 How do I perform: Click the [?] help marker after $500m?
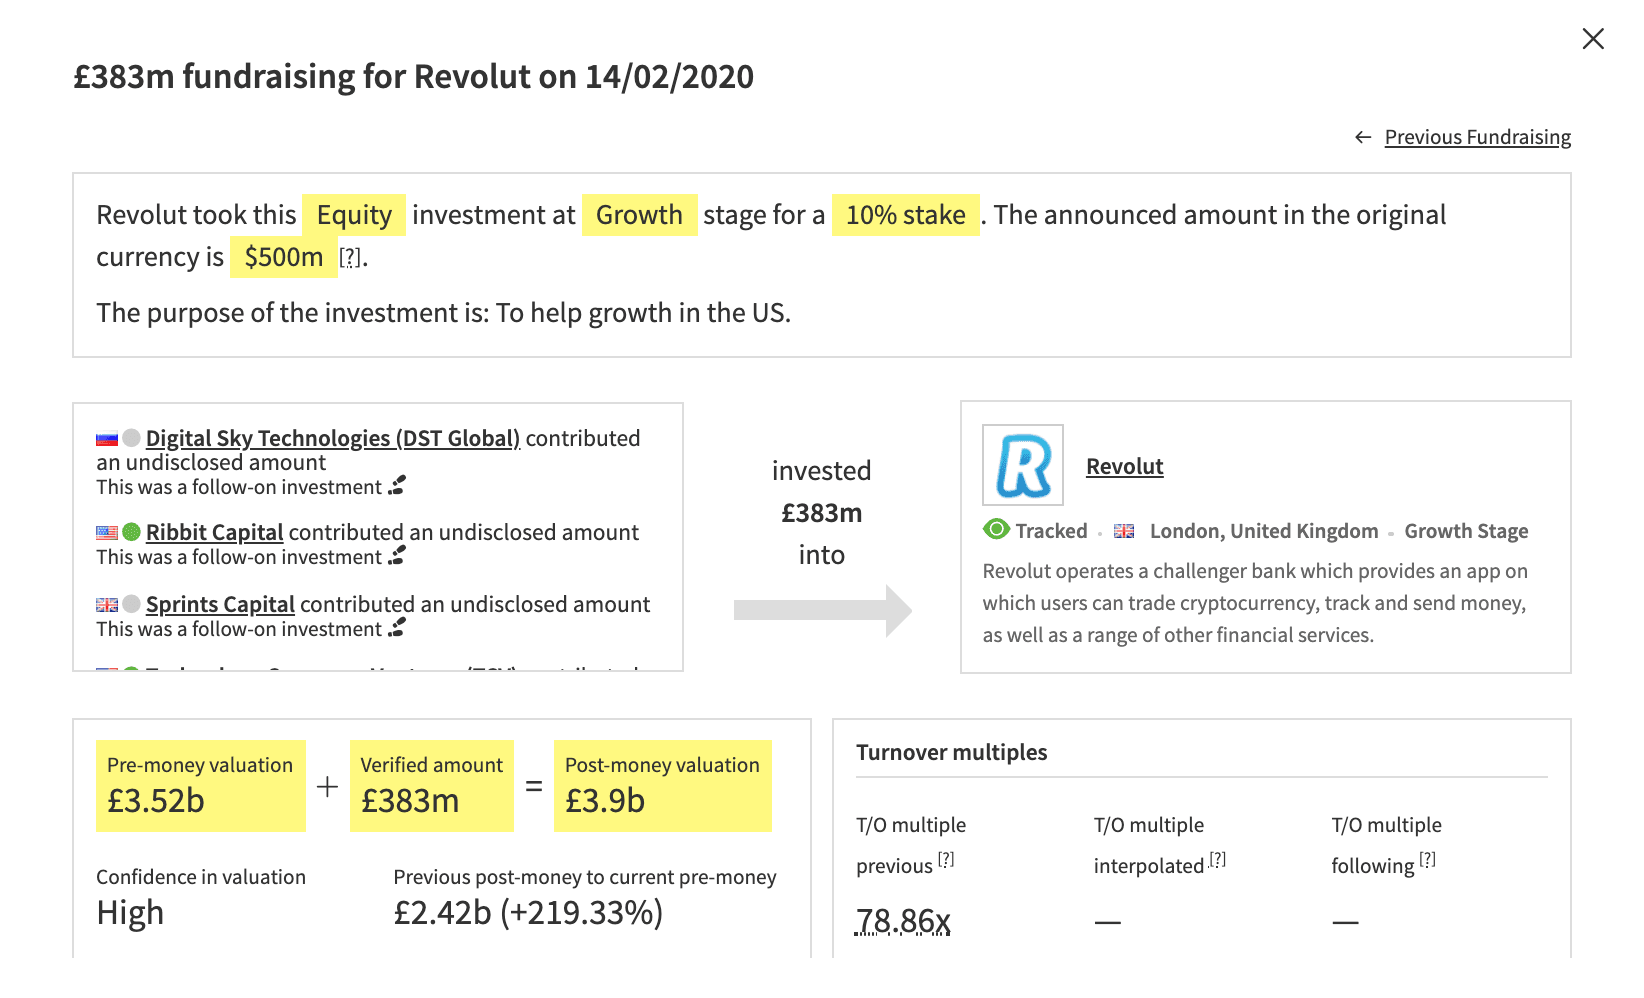(350, 258)
